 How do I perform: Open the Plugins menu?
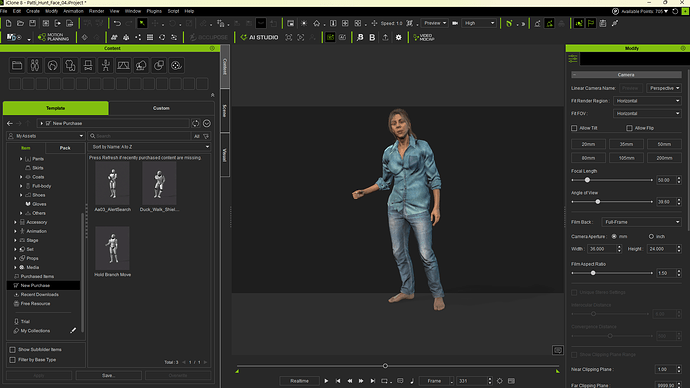click(154, 11)
